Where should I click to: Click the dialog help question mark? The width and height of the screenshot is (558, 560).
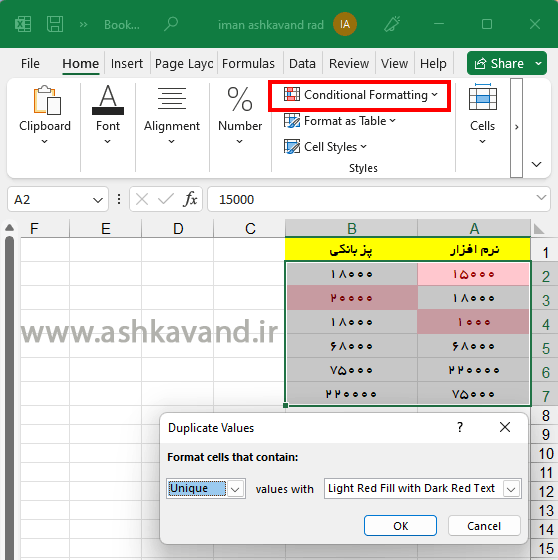click(460, 427)
